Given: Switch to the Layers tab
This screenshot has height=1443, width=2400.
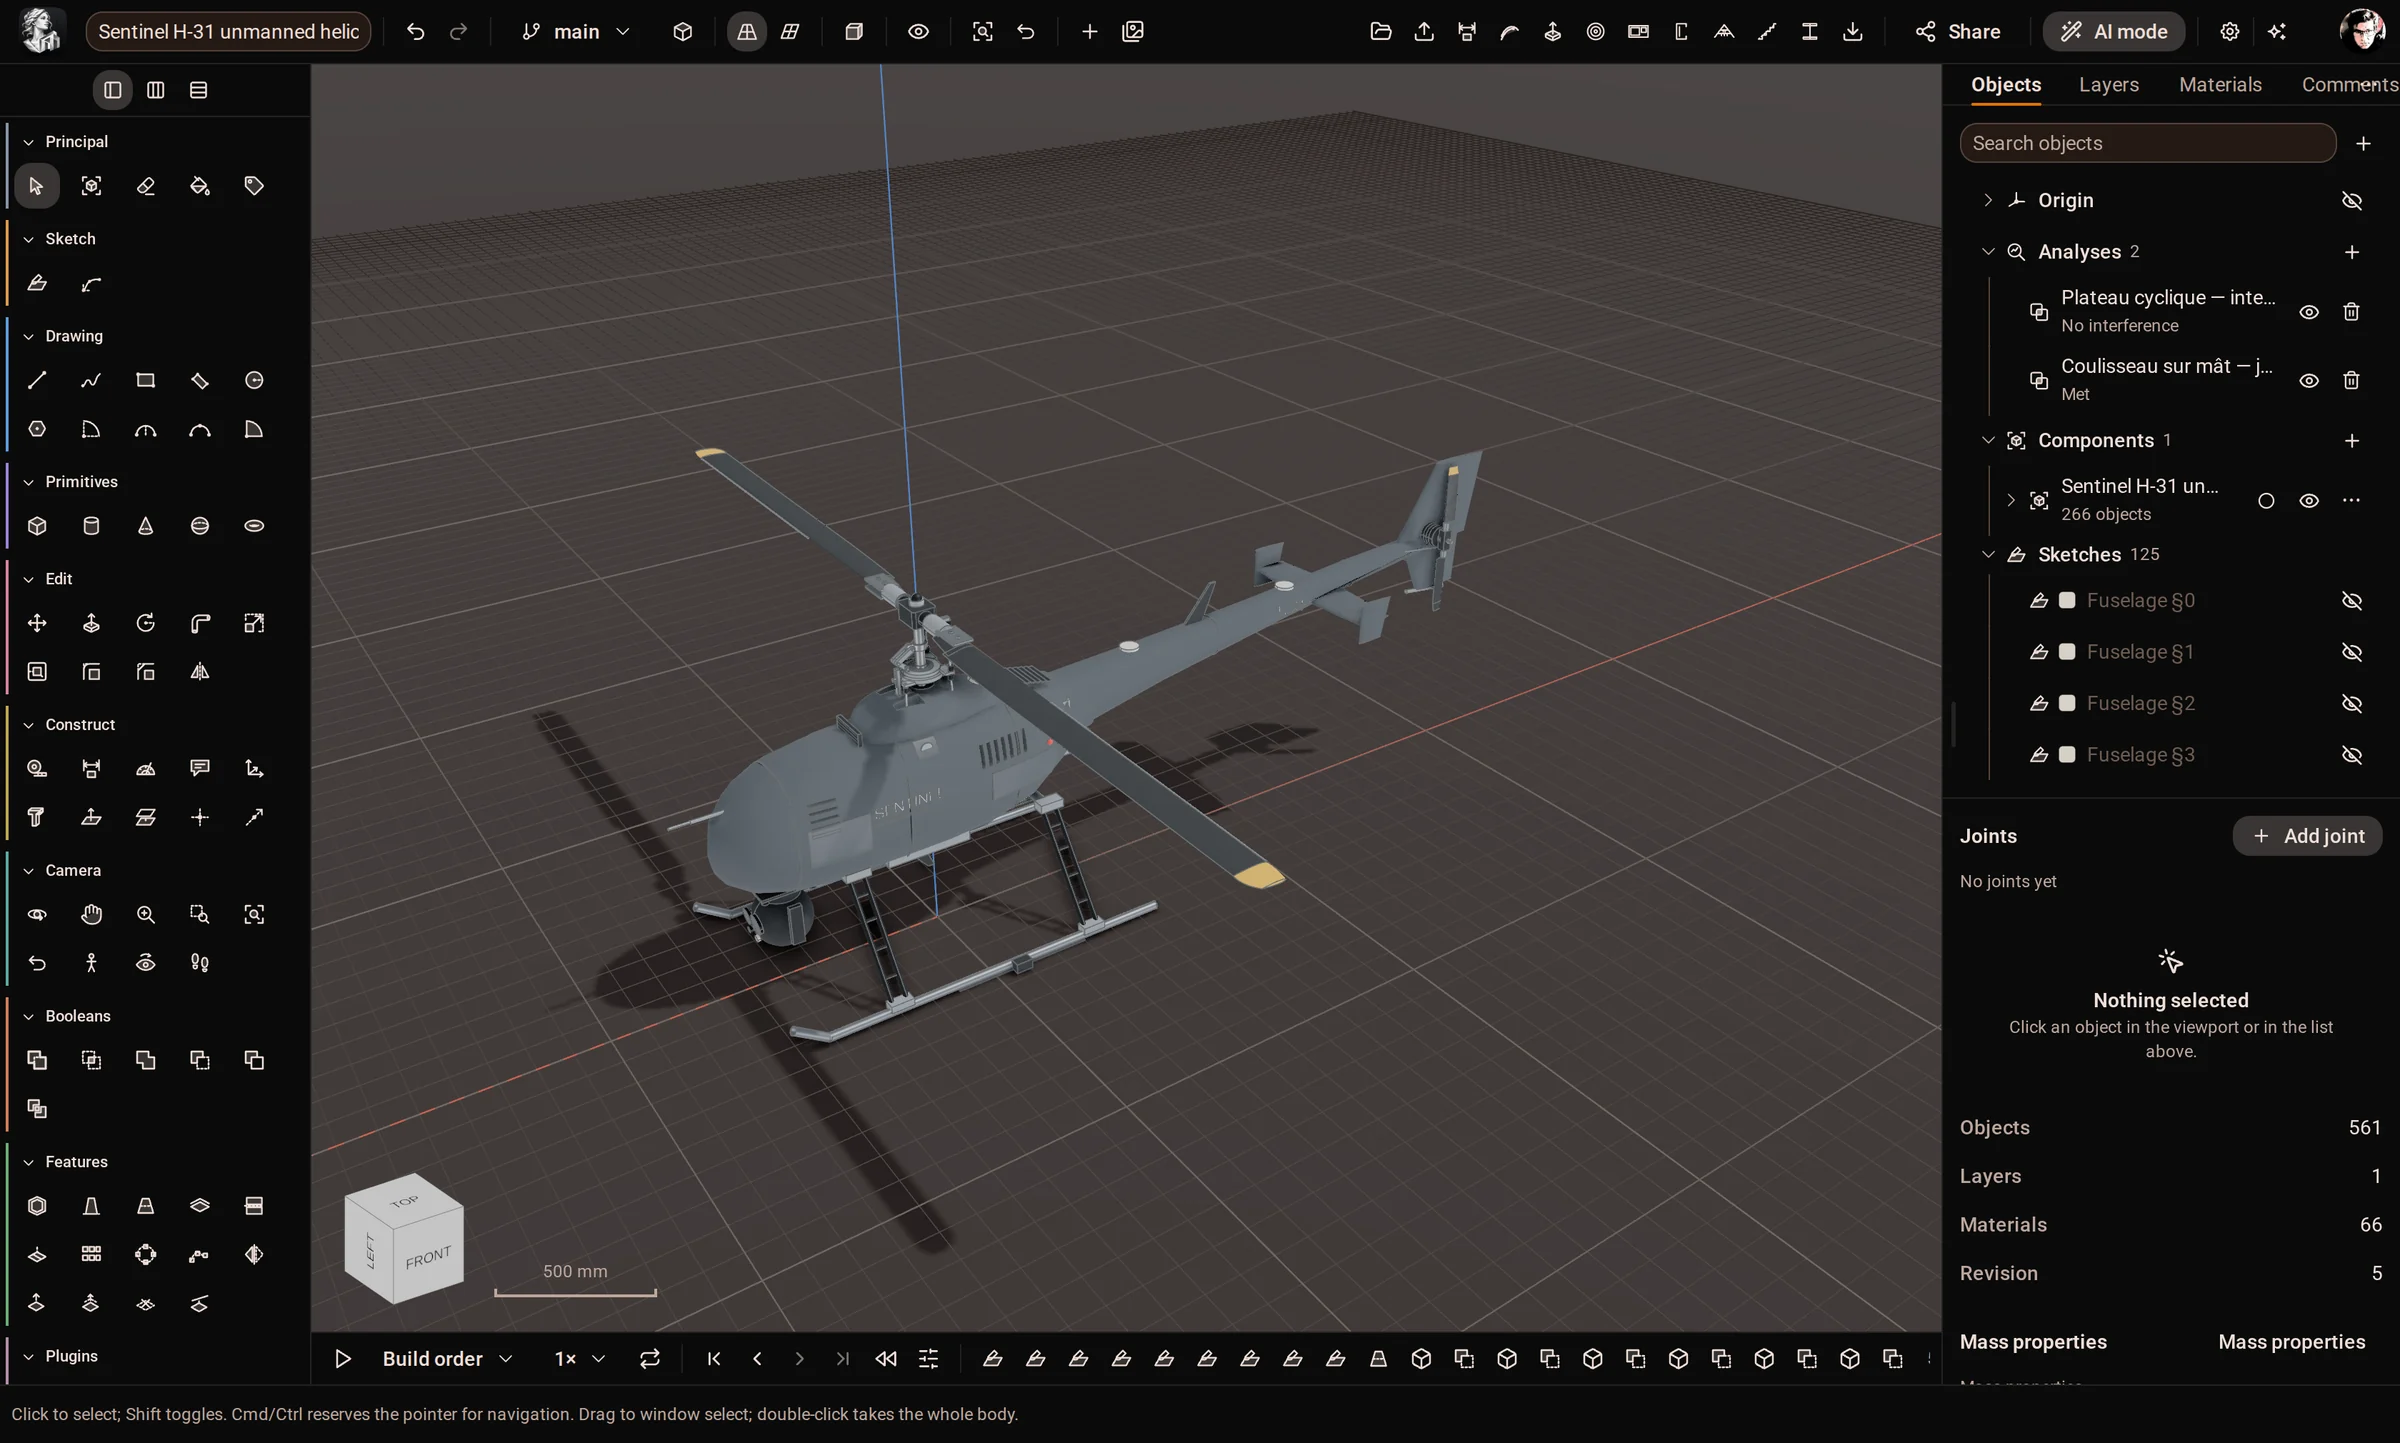Looking at the screenshot, I should point(2109,85).
